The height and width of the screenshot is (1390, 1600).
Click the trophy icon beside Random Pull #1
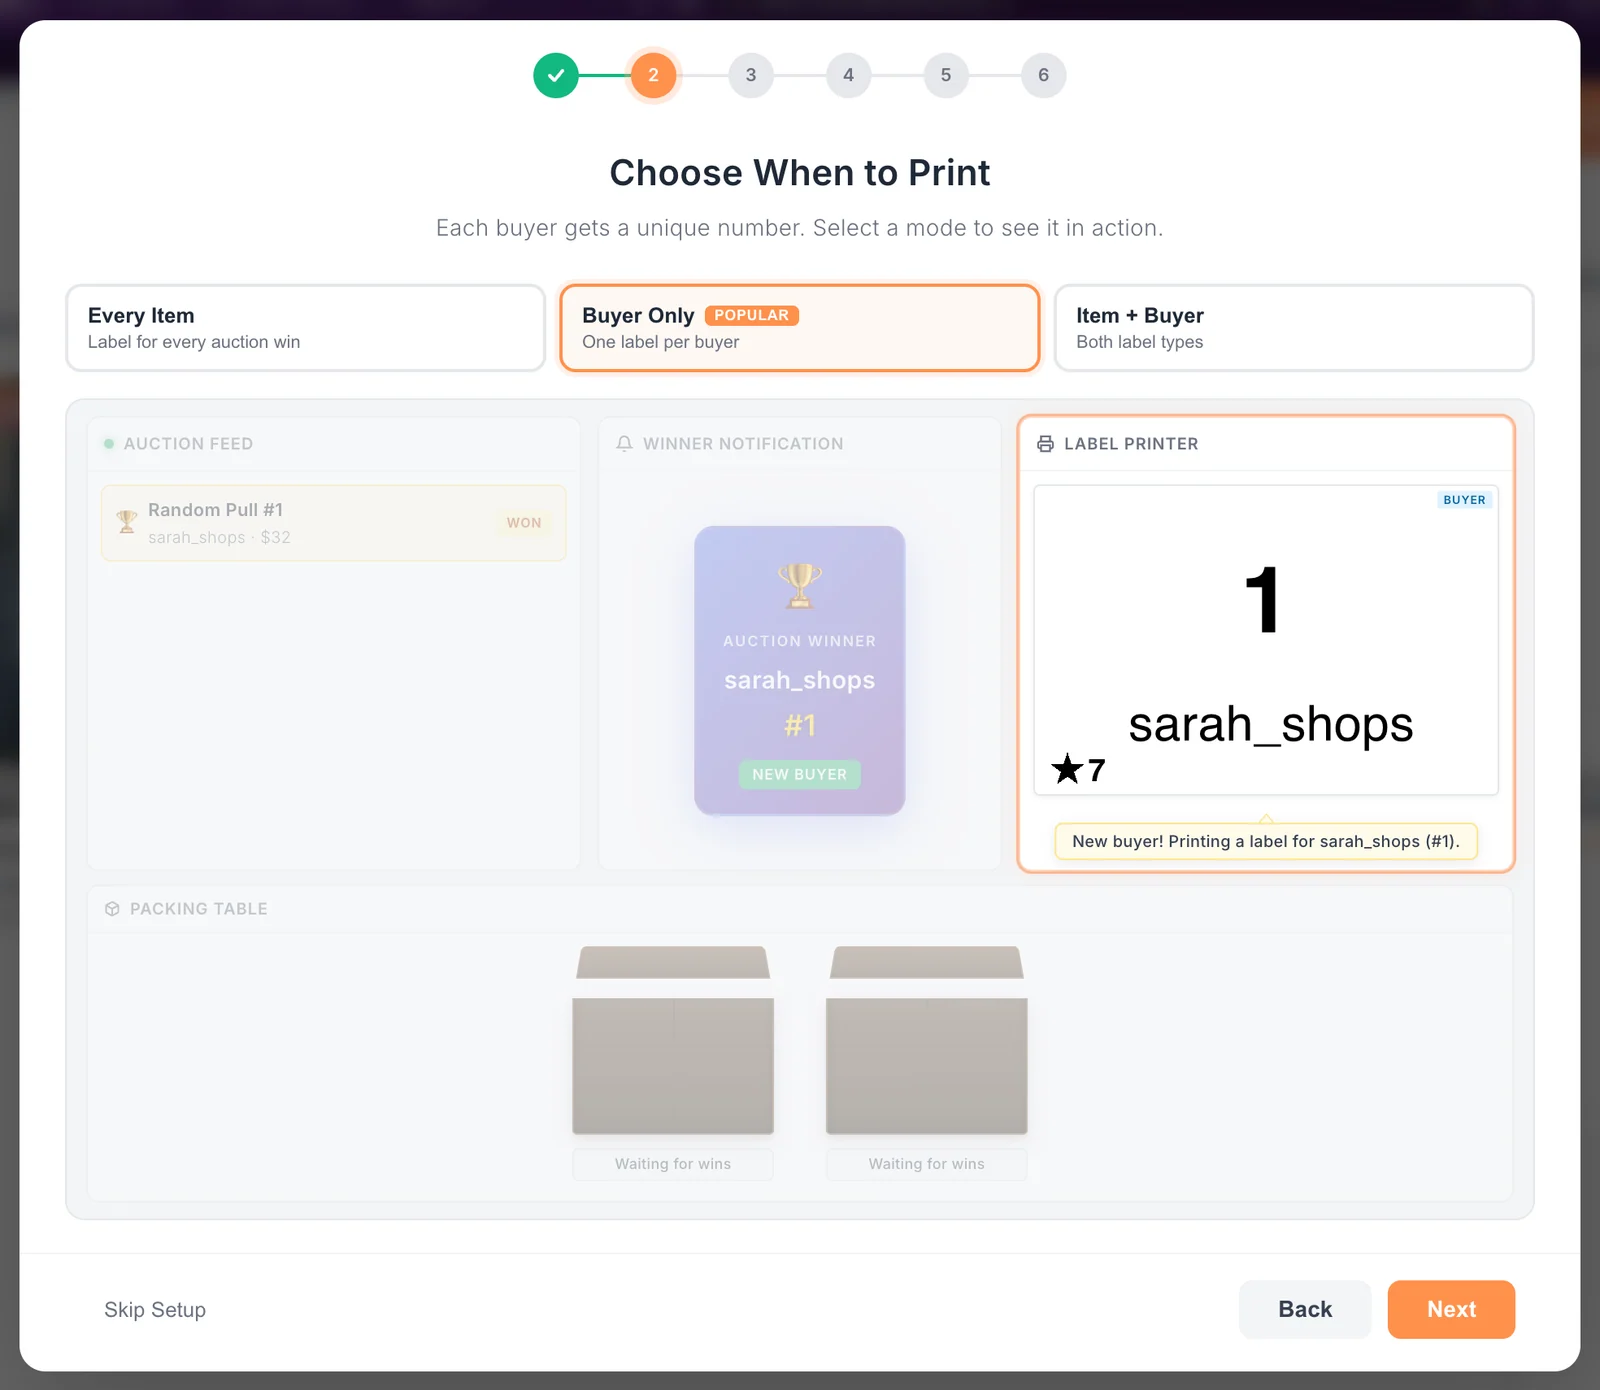click(x=127, y=522)
